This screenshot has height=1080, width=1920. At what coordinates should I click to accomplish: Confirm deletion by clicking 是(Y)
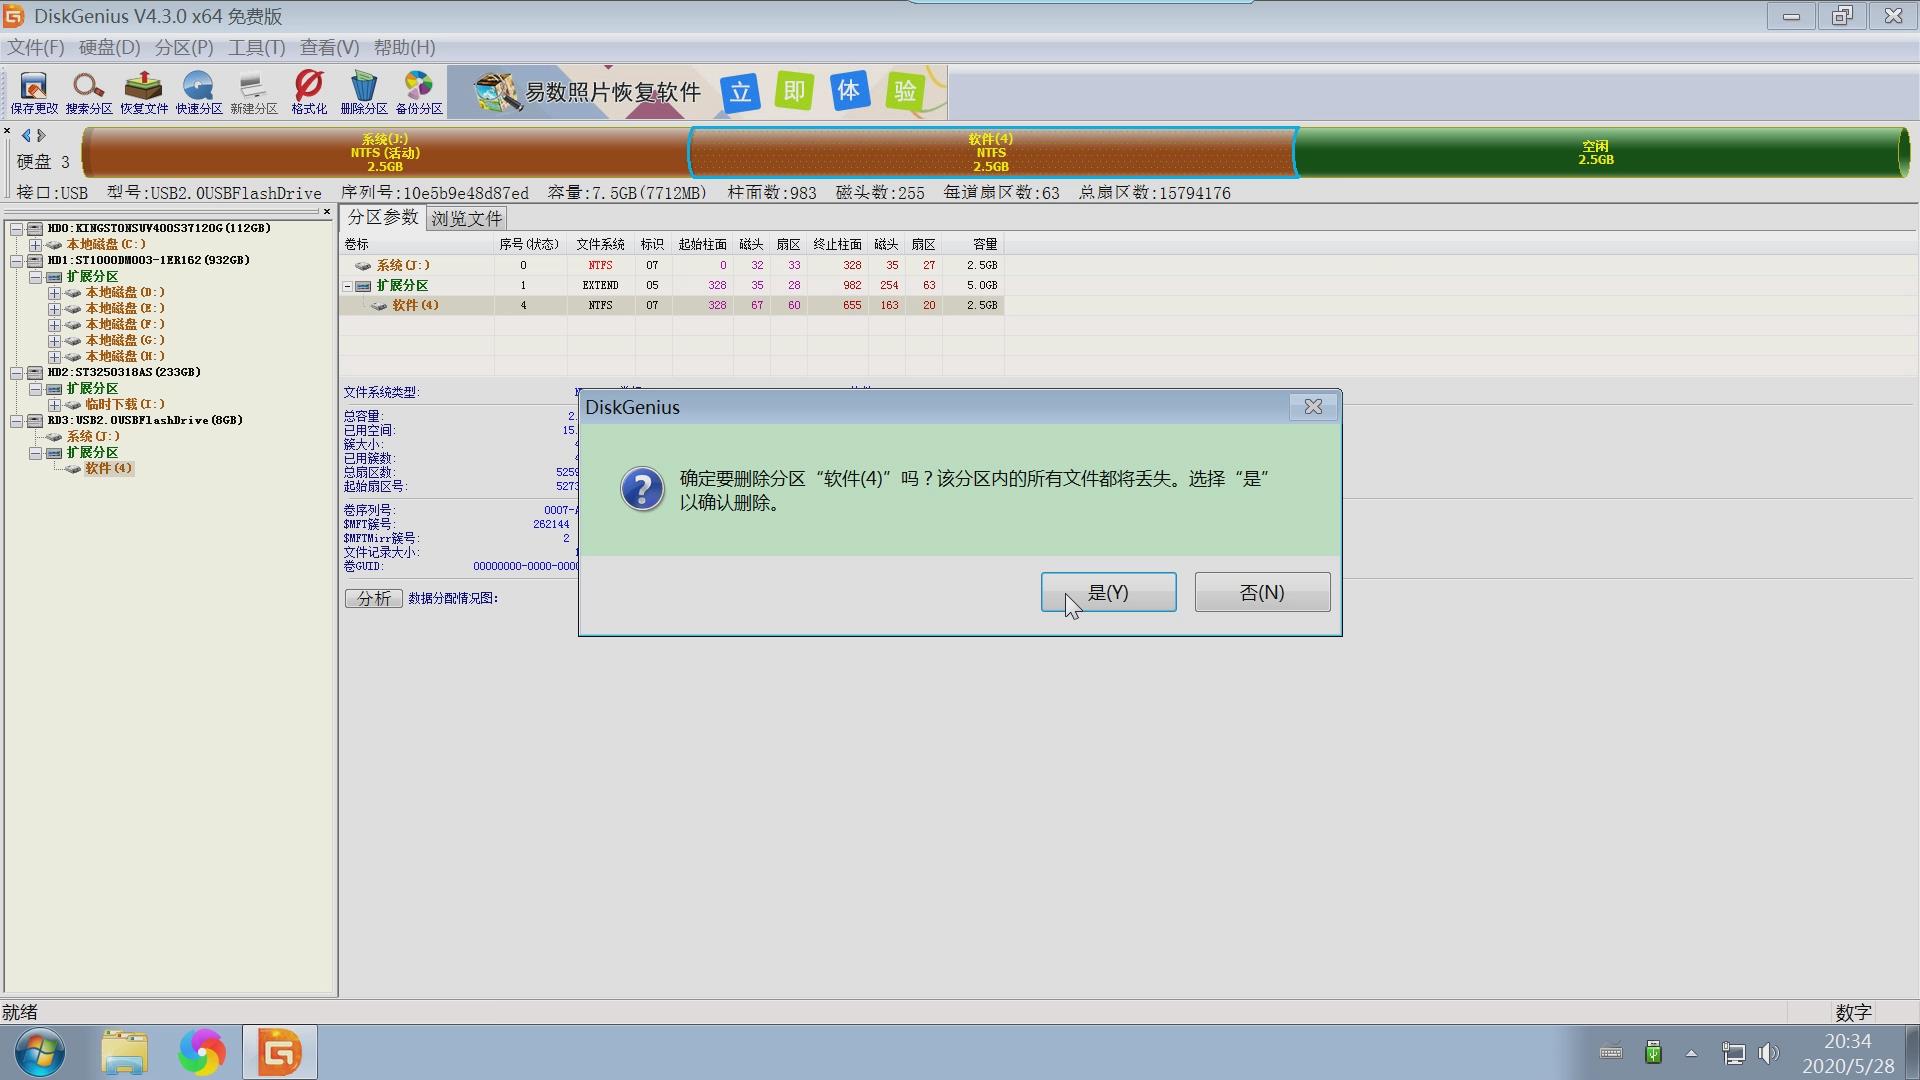pos(1108,592)
